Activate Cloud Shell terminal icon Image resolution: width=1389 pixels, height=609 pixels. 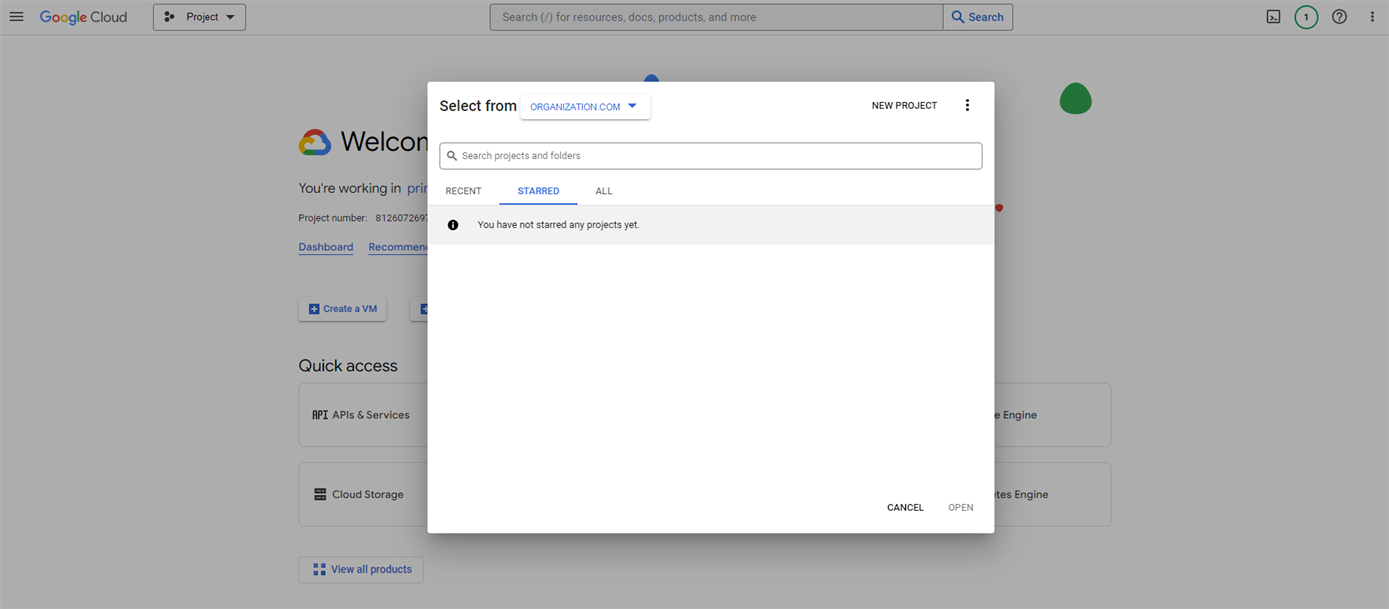pos(1273,17)
